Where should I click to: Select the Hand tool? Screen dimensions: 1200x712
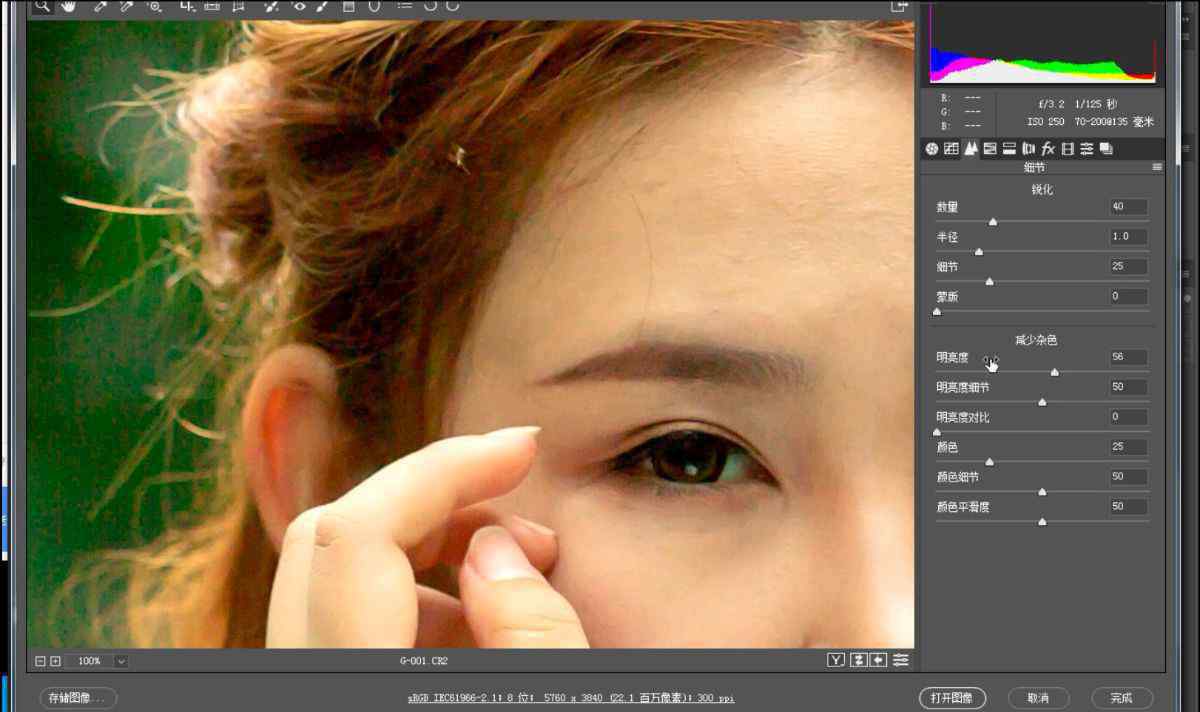tap(70, 6)
